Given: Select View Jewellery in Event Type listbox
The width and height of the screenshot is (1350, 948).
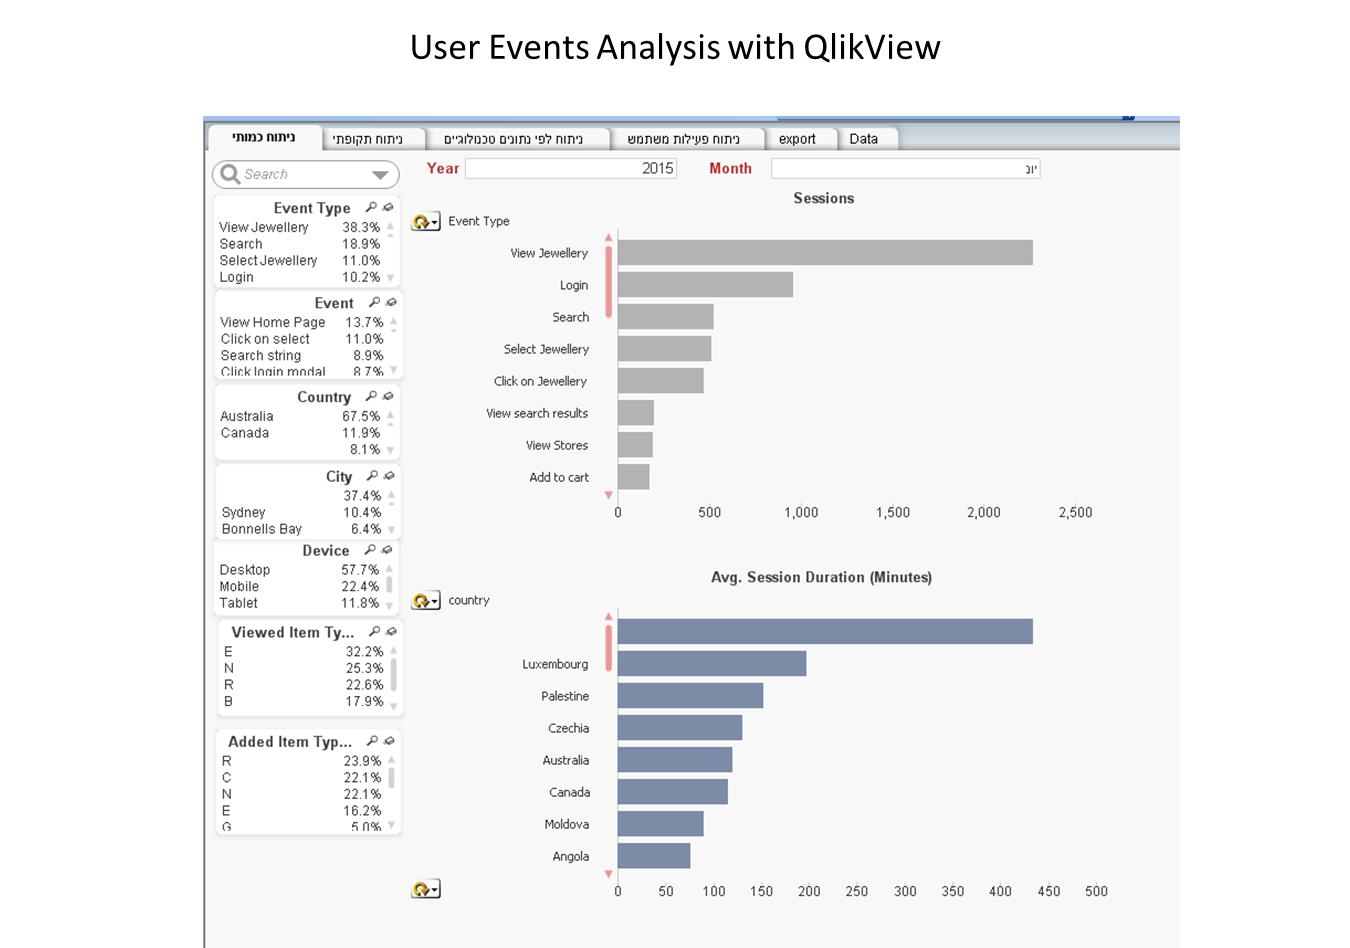Looking at the screenshot, I should tap(300, 227).
